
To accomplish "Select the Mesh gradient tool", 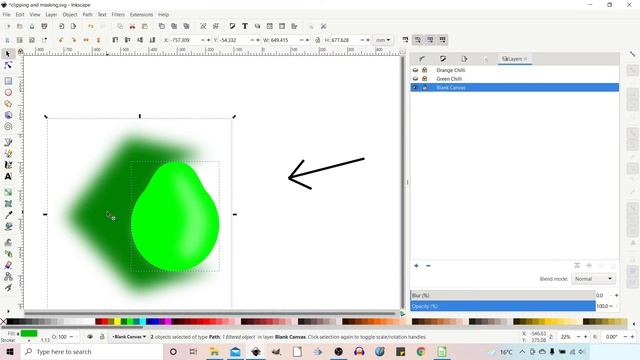I will pyautogui.click(x=8, y=203).
